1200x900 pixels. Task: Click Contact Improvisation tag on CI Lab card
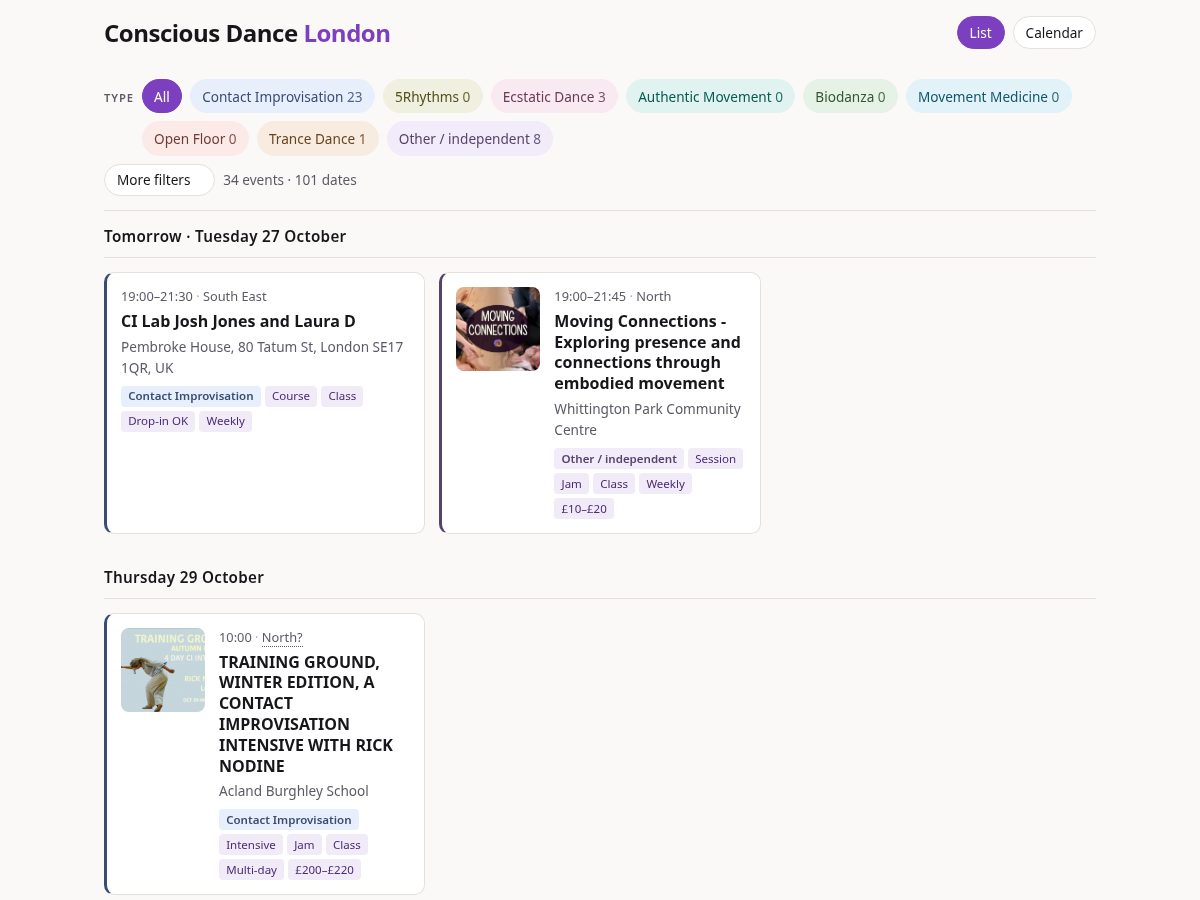pos(191,396)
